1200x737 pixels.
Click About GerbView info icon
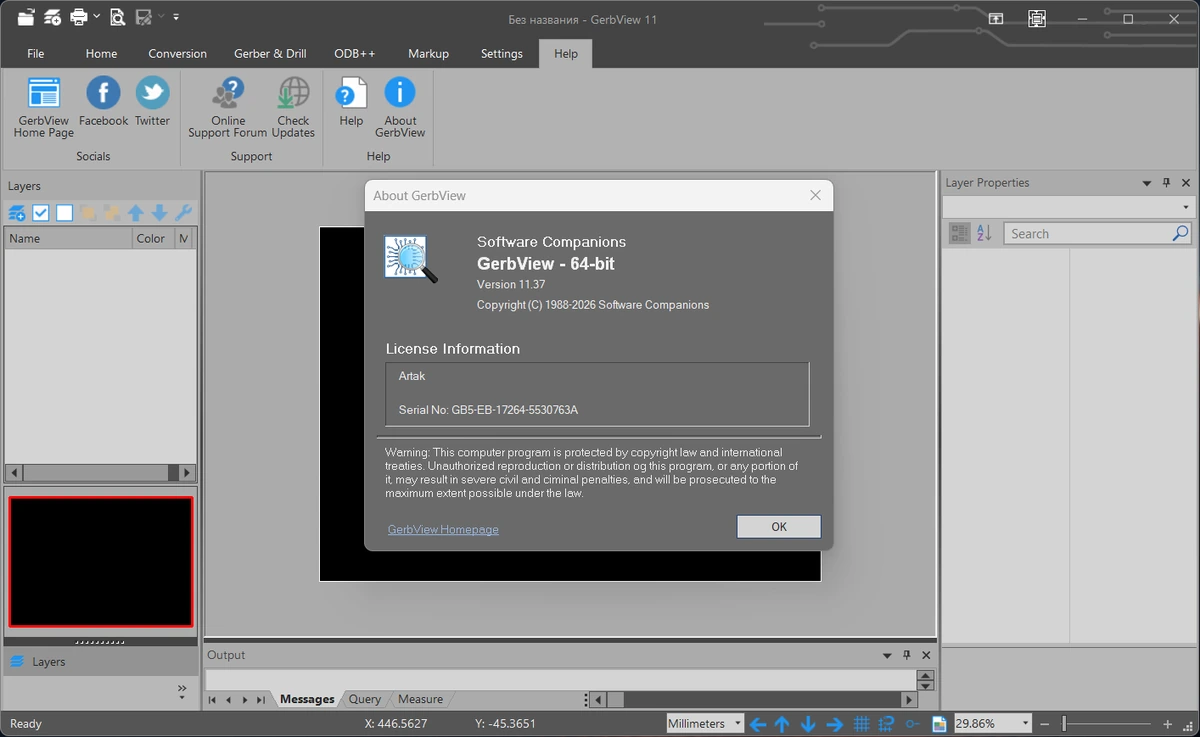coord(400,107)
